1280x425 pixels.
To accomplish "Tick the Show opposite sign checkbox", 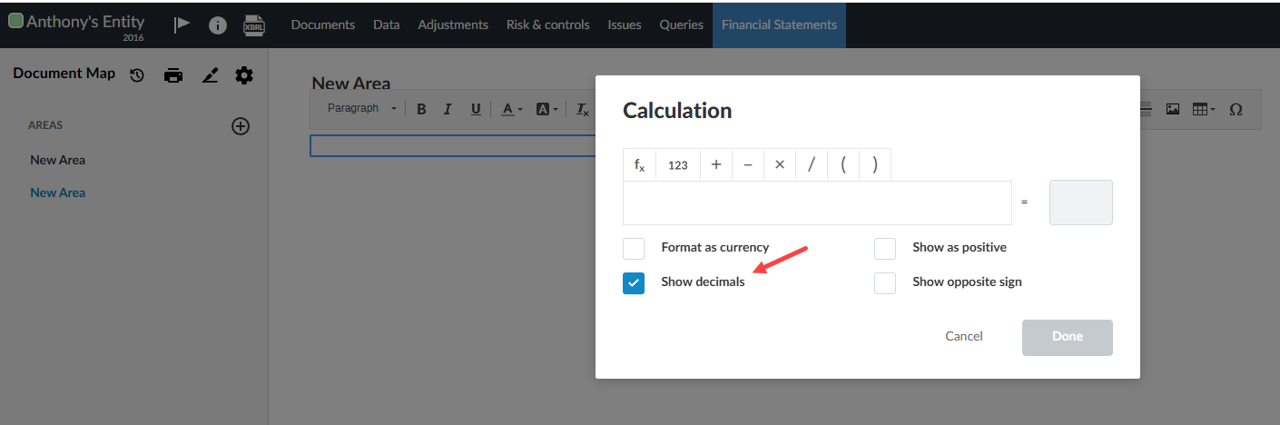I will [x=885, y=283].
